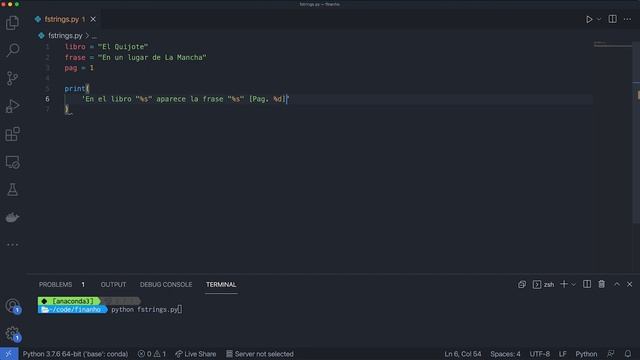
Task: Create a new terminal with plus icon
Action: [x=564, y=284]
